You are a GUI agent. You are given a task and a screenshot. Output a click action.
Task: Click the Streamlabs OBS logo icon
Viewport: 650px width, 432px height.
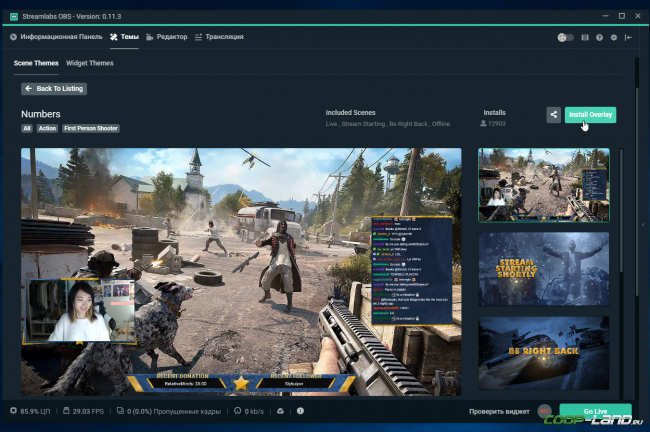click(x=14, y=17)
